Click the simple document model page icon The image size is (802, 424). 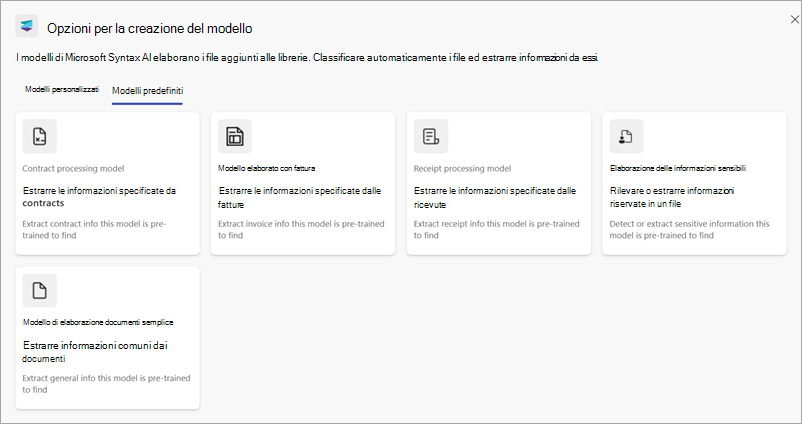coord(39,291)
